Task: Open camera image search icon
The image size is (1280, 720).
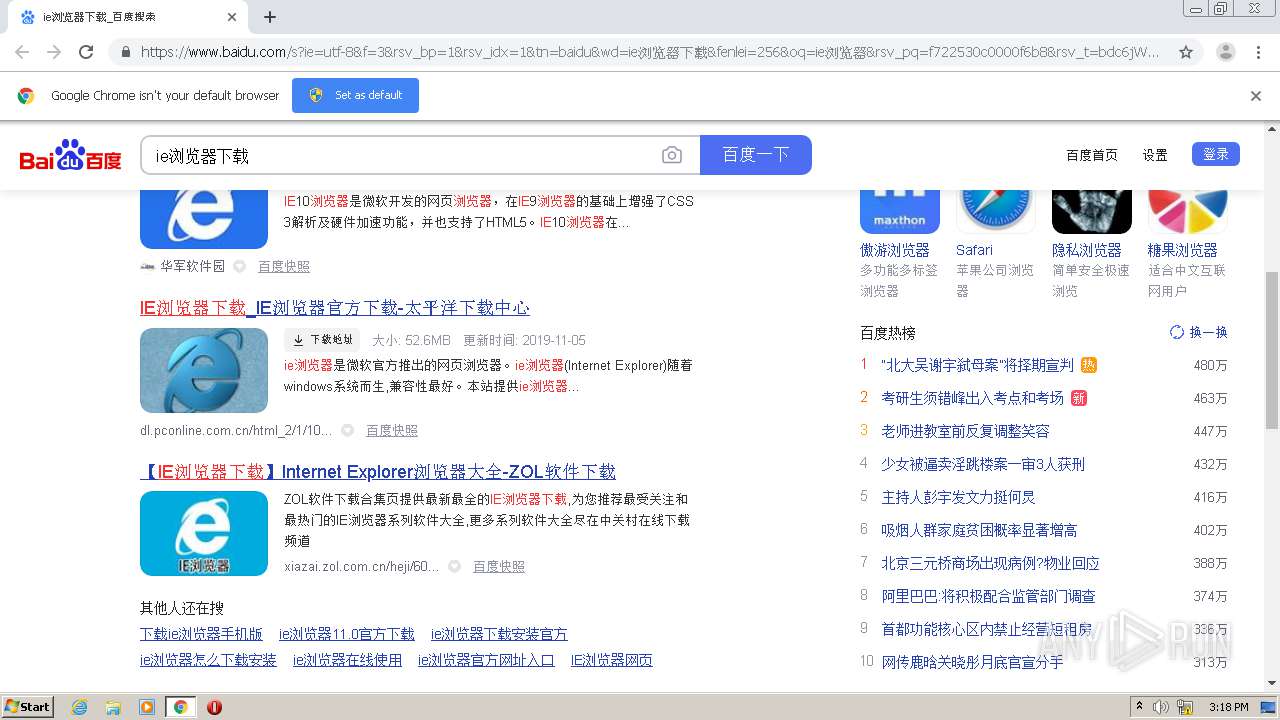Action: click(x=672, y=155)
